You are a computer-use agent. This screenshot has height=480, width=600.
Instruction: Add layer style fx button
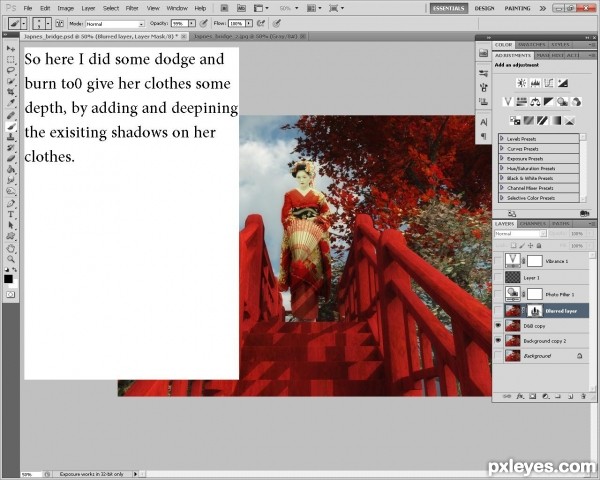click(520, 397)
